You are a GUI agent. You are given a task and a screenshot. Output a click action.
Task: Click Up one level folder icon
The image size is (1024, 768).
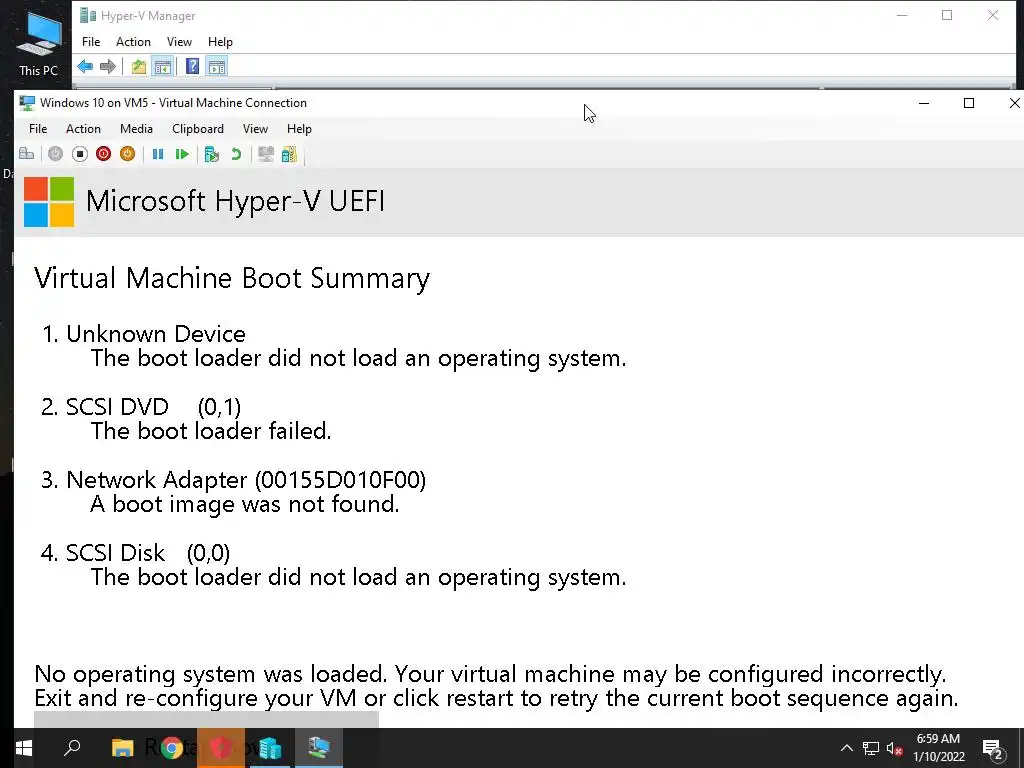coord(138,67)
